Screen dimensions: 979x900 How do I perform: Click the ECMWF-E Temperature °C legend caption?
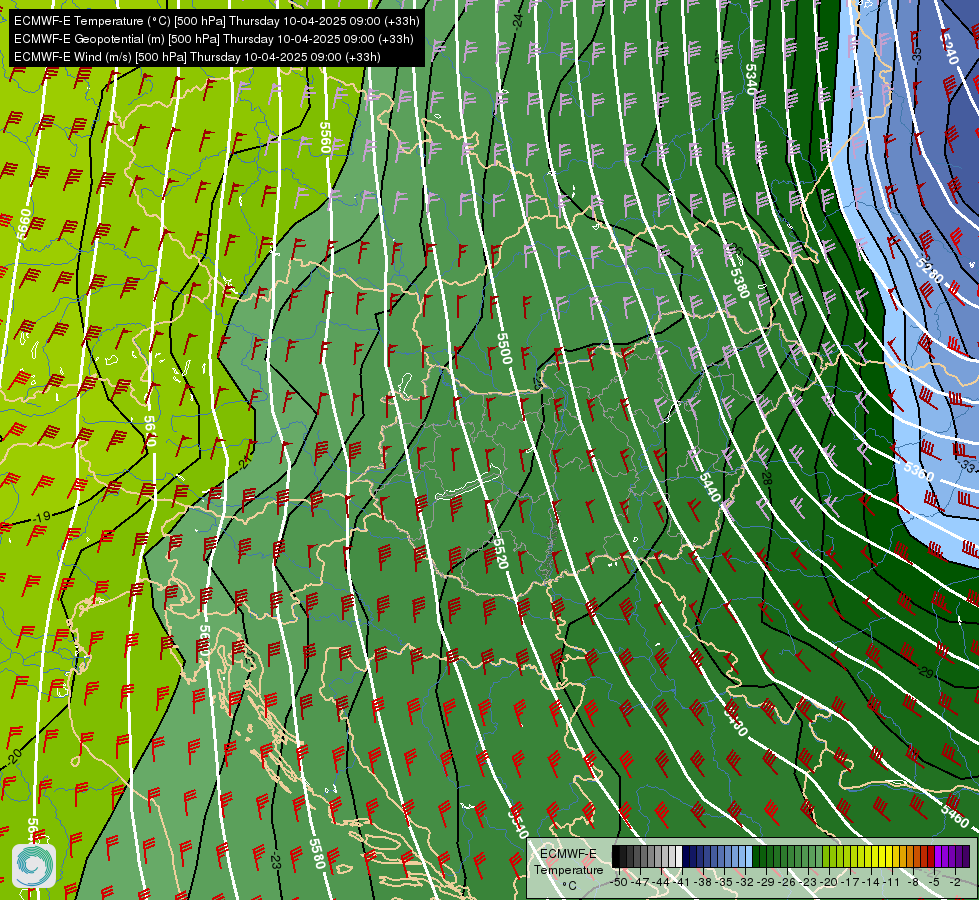point(568,870)
